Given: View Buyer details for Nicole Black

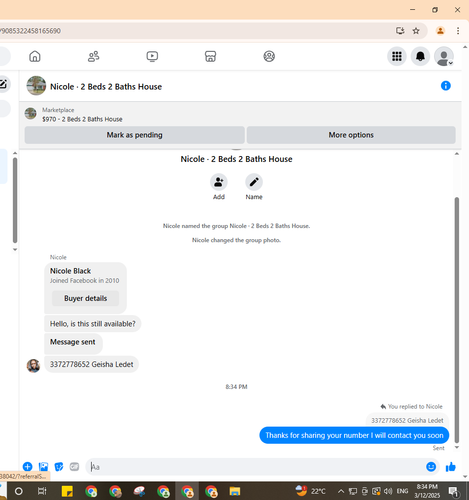Looking at the screenshot, I should 85,298.
